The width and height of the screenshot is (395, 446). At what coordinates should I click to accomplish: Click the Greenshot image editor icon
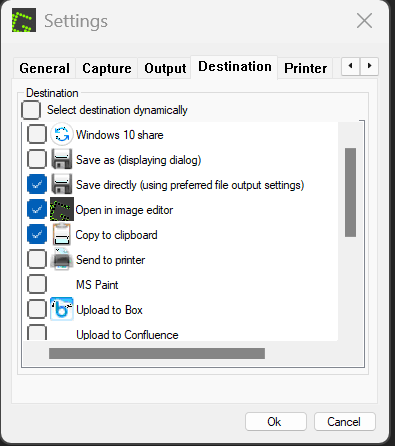tap(62, 209)
